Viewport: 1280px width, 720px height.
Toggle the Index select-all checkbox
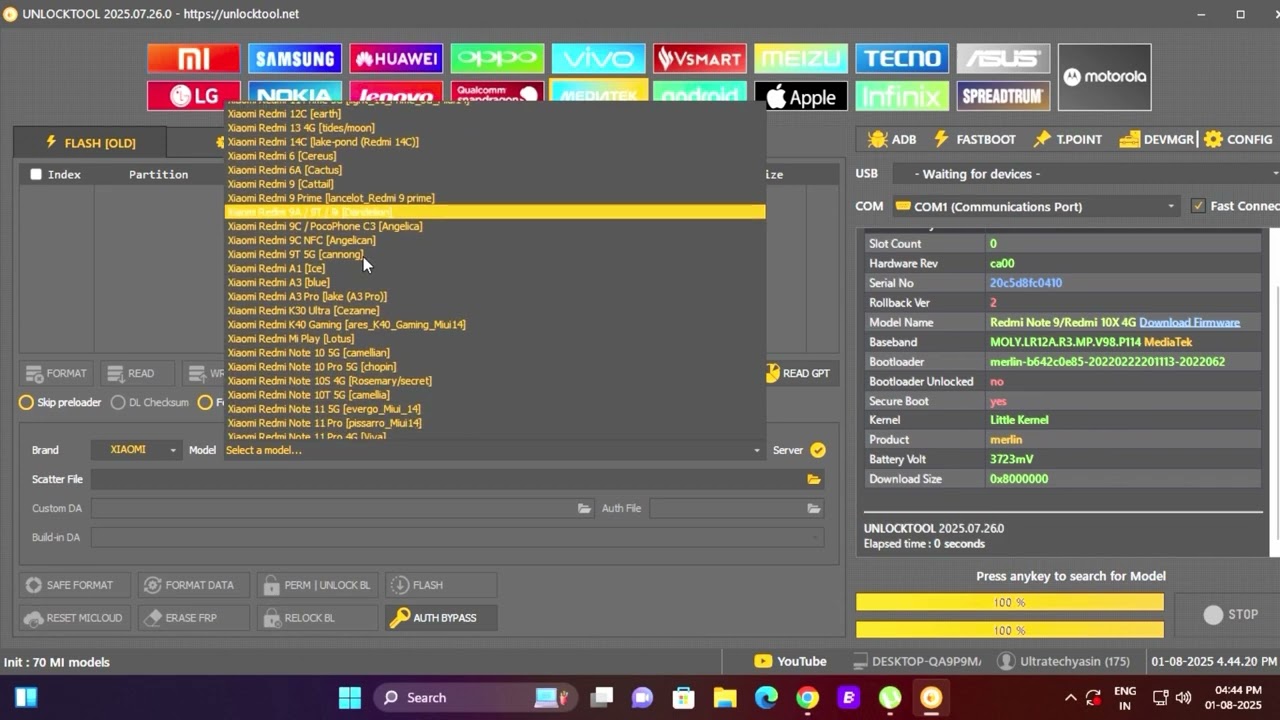(36, 174)
